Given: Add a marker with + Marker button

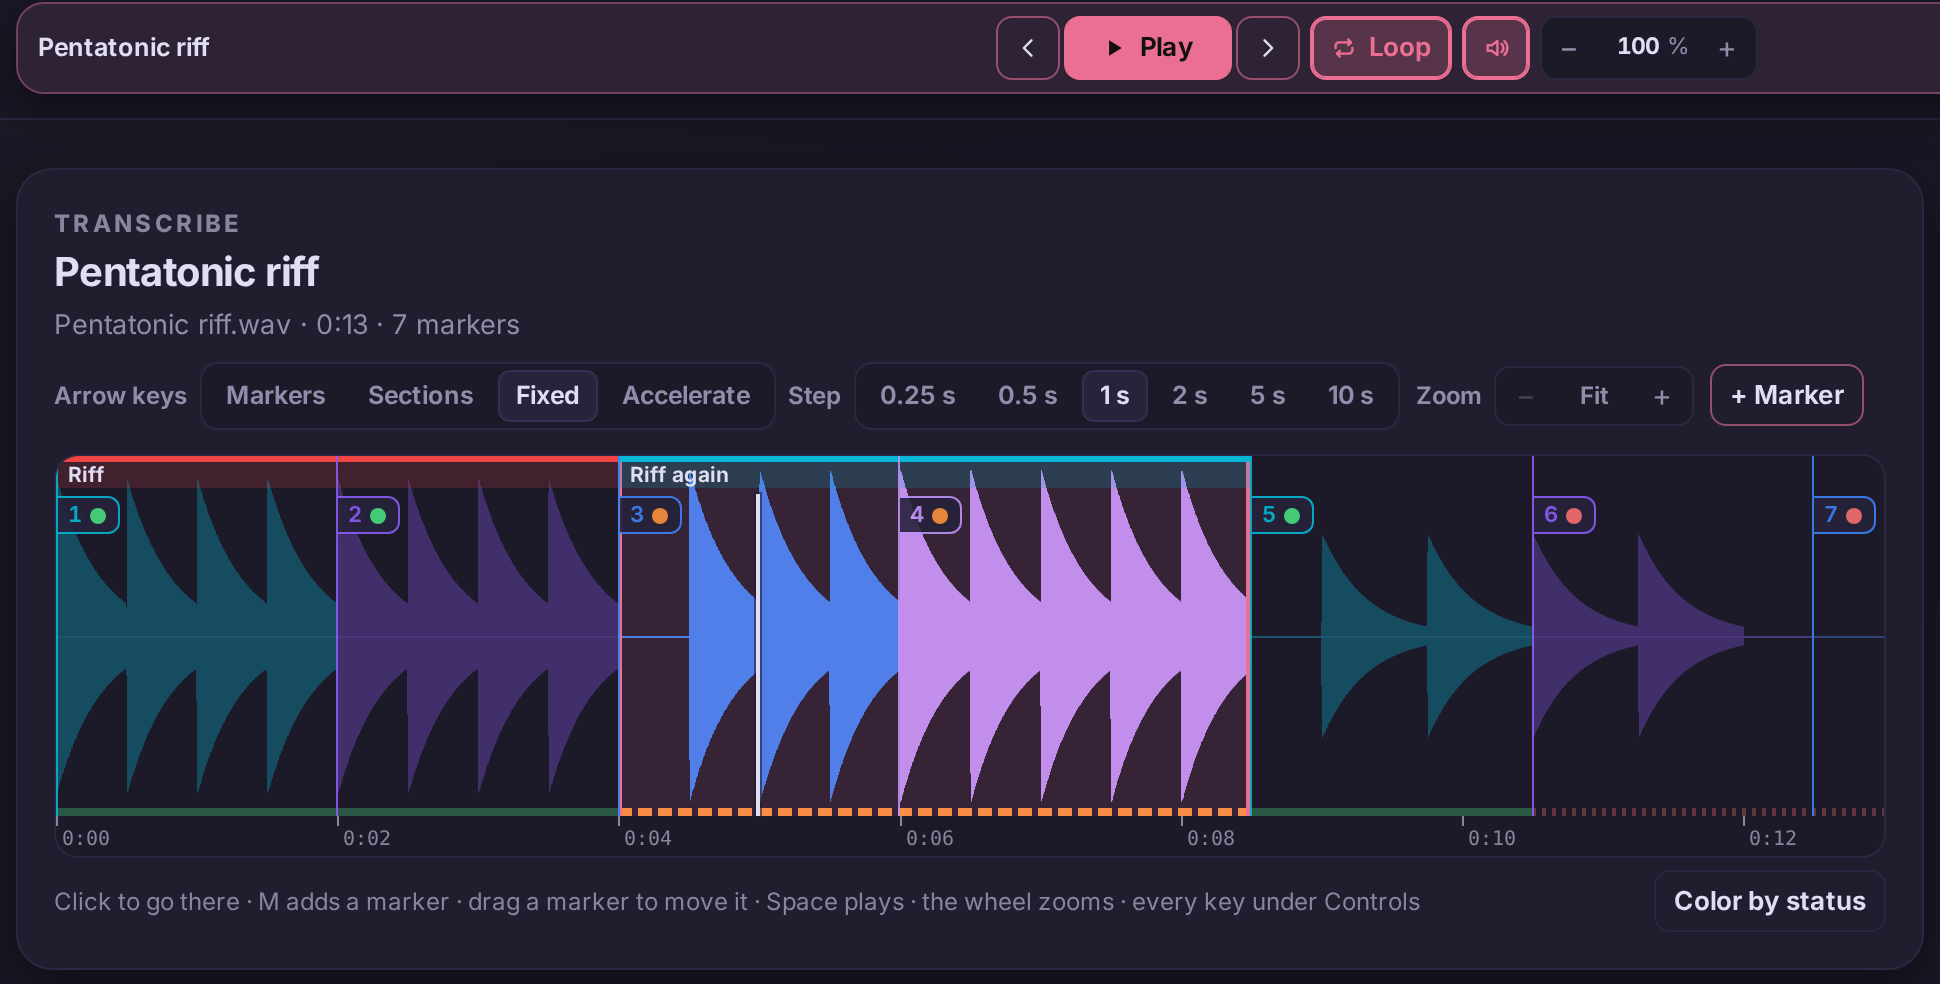Looking at the screenshot, I should 1787,395.
